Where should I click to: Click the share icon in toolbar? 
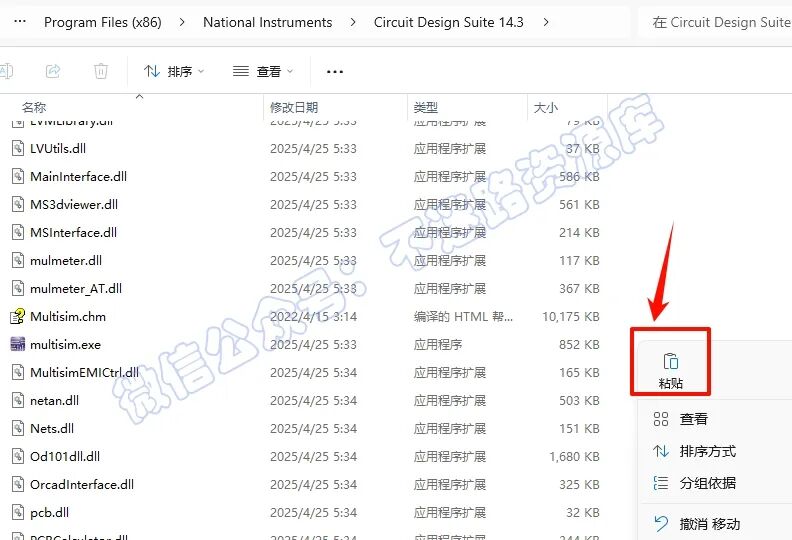tap(53, 71)
